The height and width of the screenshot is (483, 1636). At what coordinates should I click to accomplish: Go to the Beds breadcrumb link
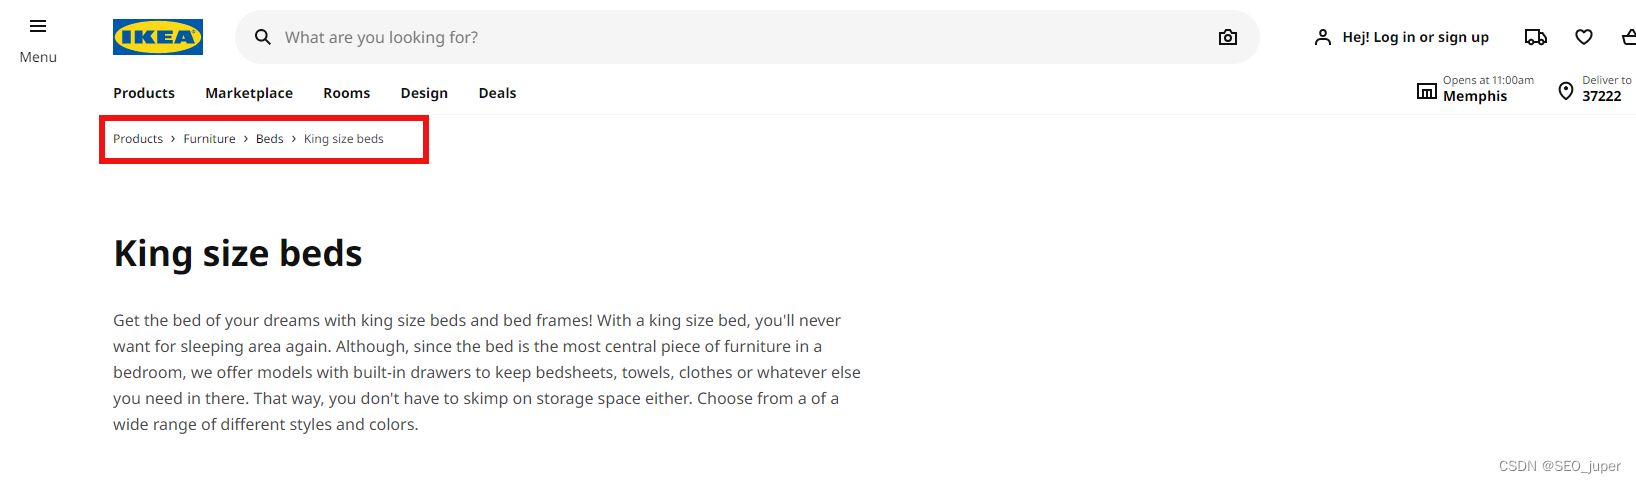[x=270, y=139]
